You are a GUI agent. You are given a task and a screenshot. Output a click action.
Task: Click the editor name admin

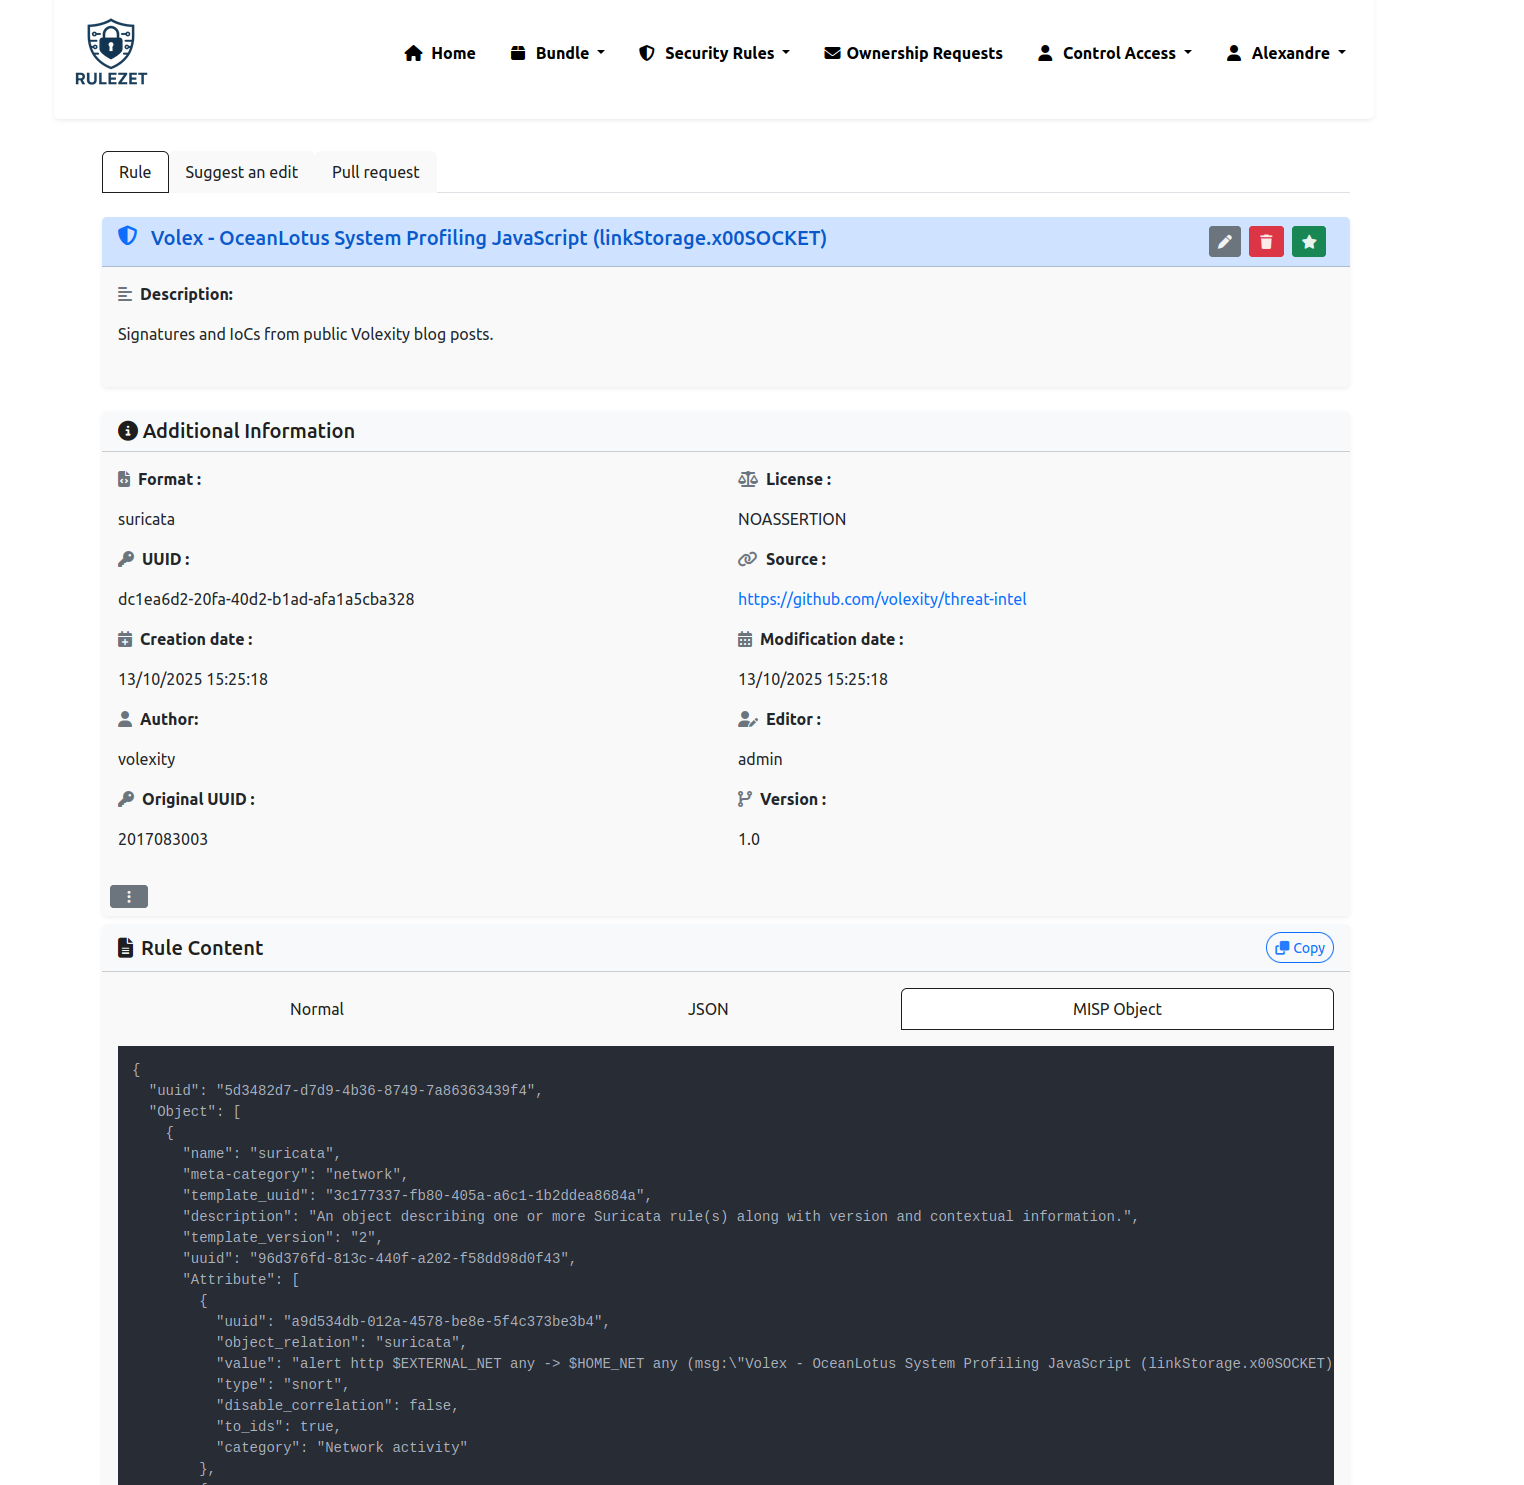(760, 759)
